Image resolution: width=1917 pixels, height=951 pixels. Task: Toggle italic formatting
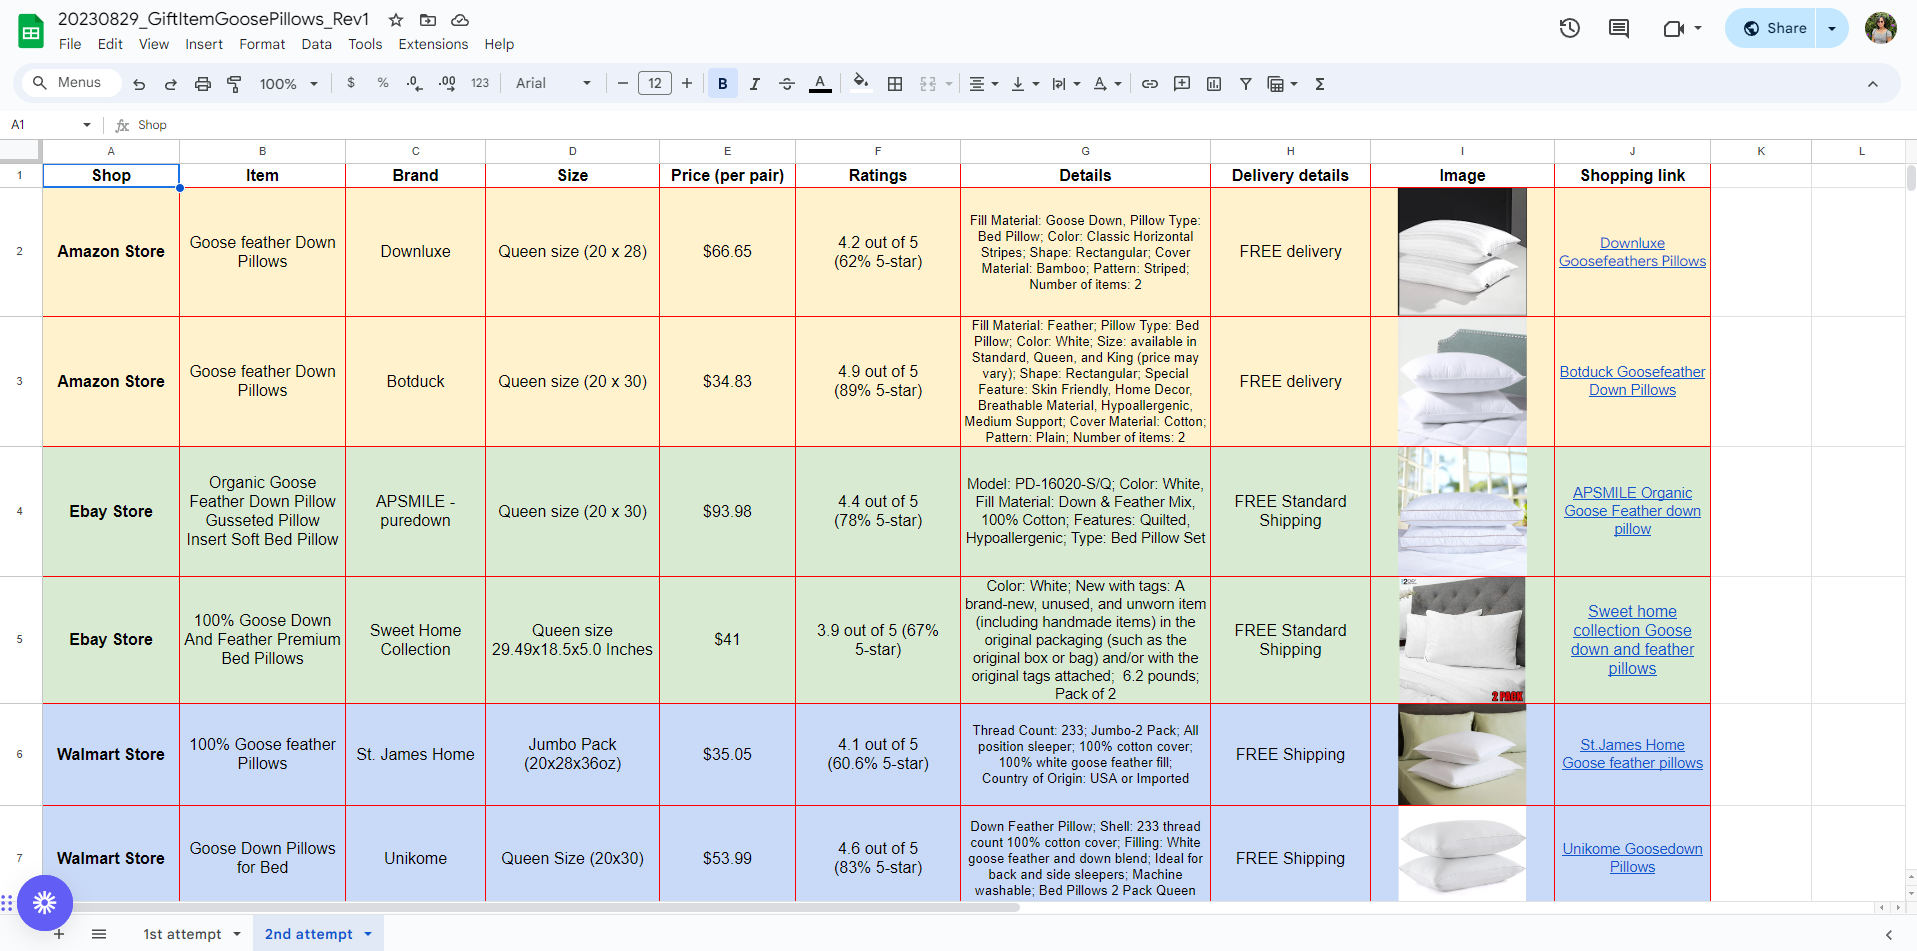click(755, 84)
